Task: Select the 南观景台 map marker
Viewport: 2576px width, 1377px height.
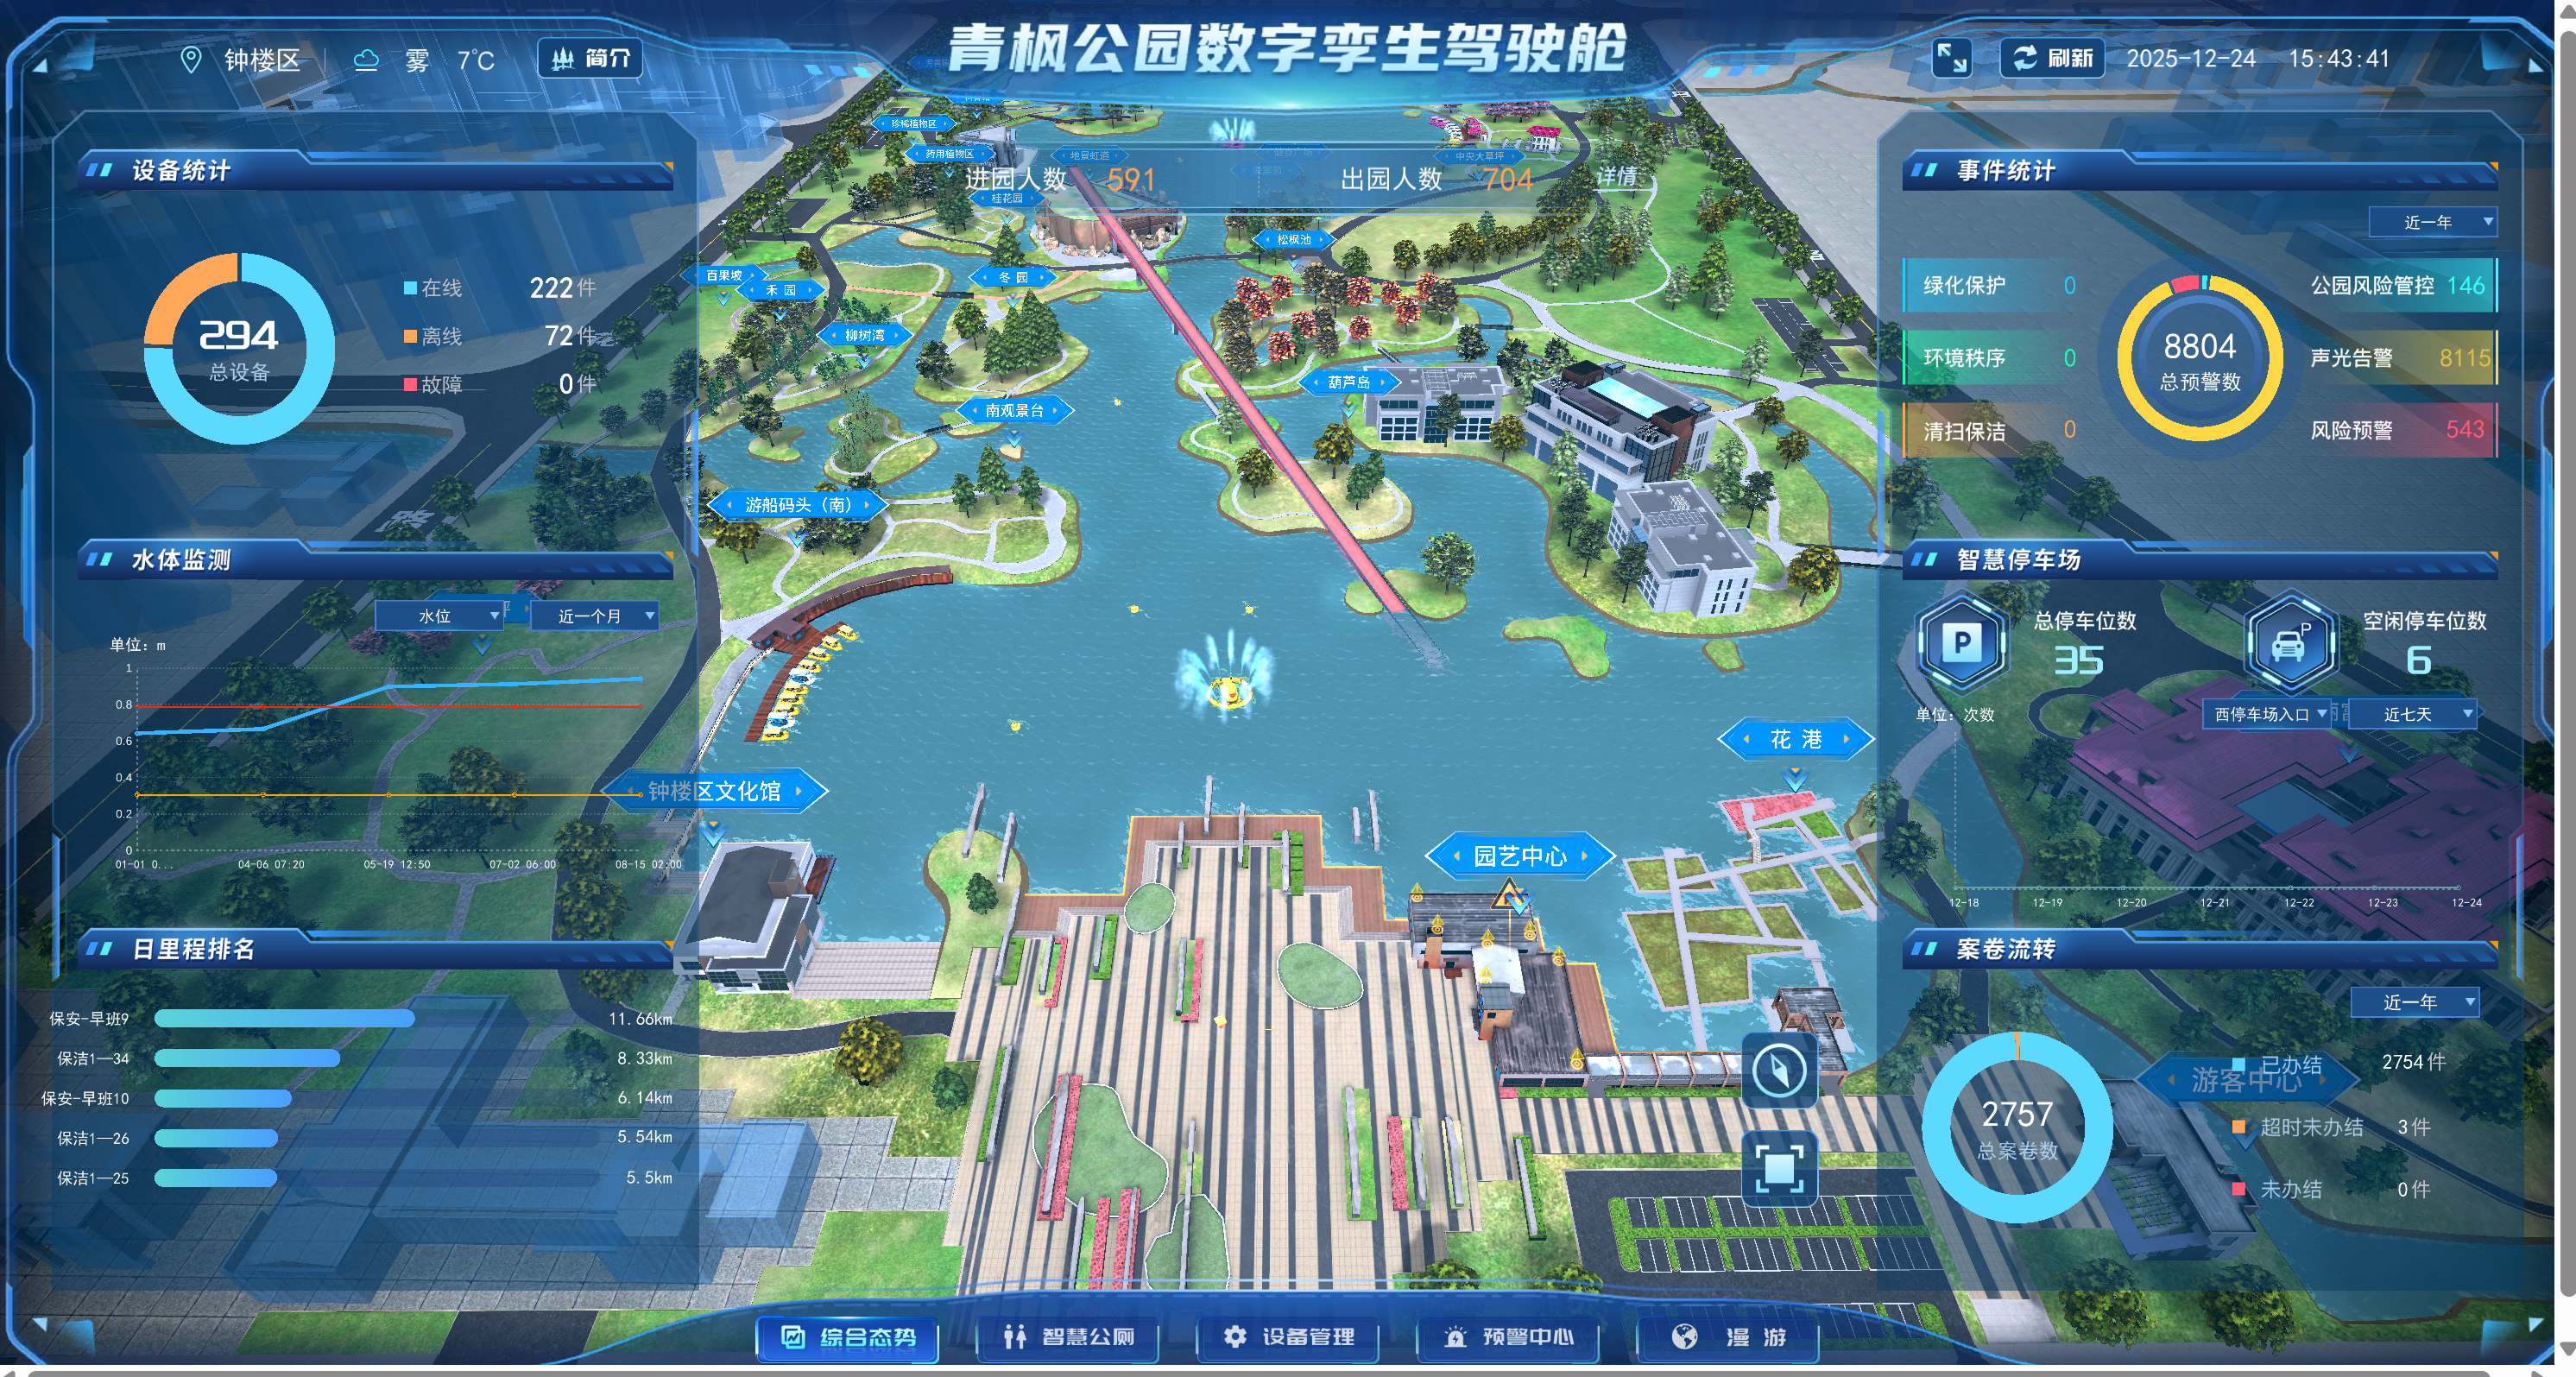Action: point(1014,410)
